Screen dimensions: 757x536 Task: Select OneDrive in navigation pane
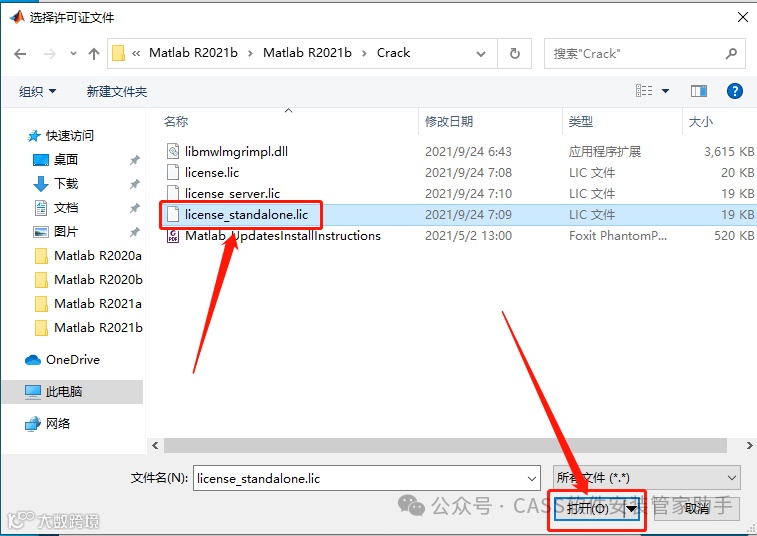point(72,360)
